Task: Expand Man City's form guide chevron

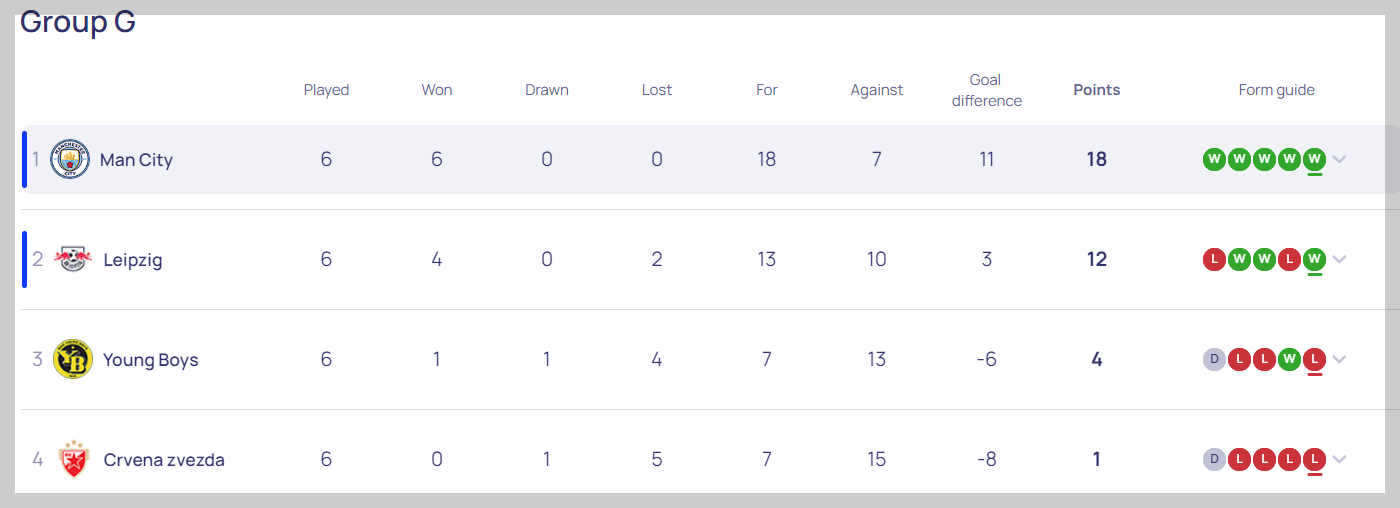Action: (1339, 159)
